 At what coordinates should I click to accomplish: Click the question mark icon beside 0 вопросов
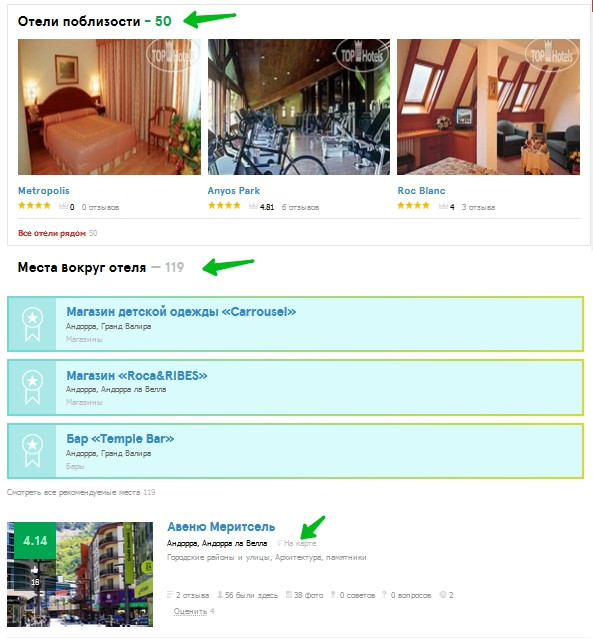(x=384, y=595)
